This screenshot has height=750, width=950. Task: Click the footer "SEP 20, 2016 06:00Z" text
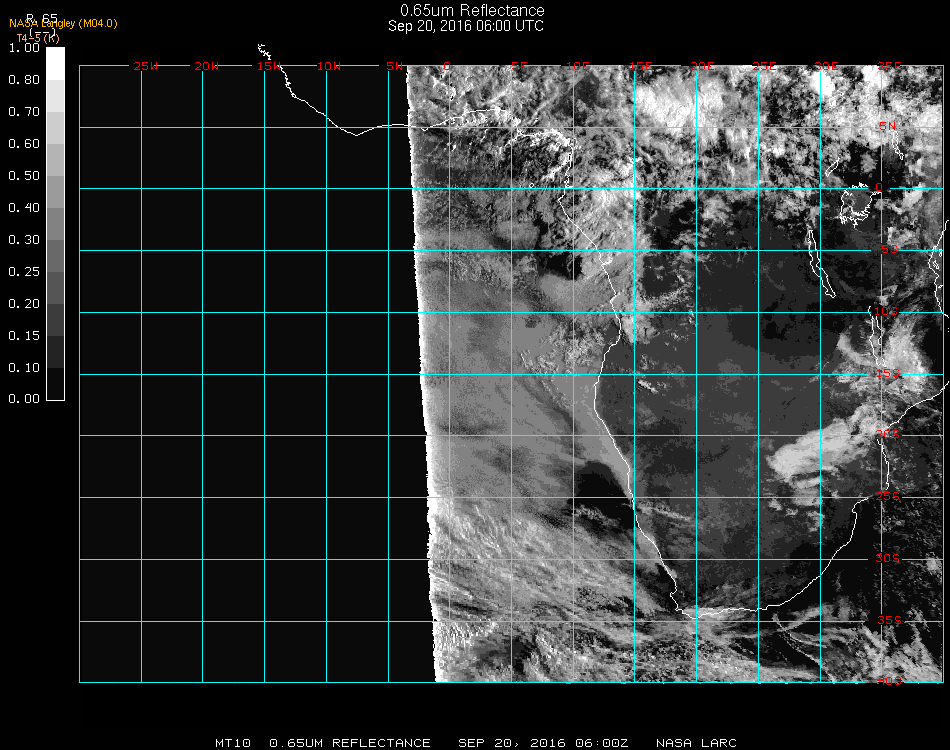click(x=543, y=743)
